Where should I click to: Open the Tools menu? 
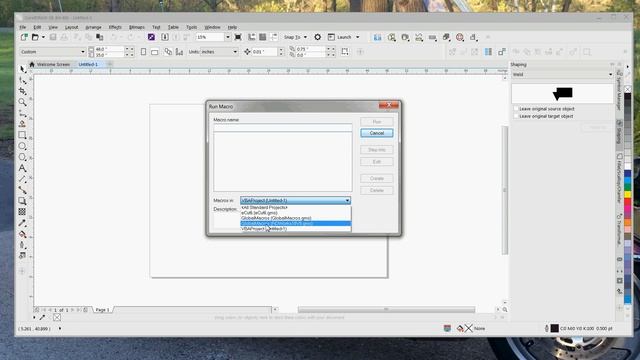tap(191, 27)
